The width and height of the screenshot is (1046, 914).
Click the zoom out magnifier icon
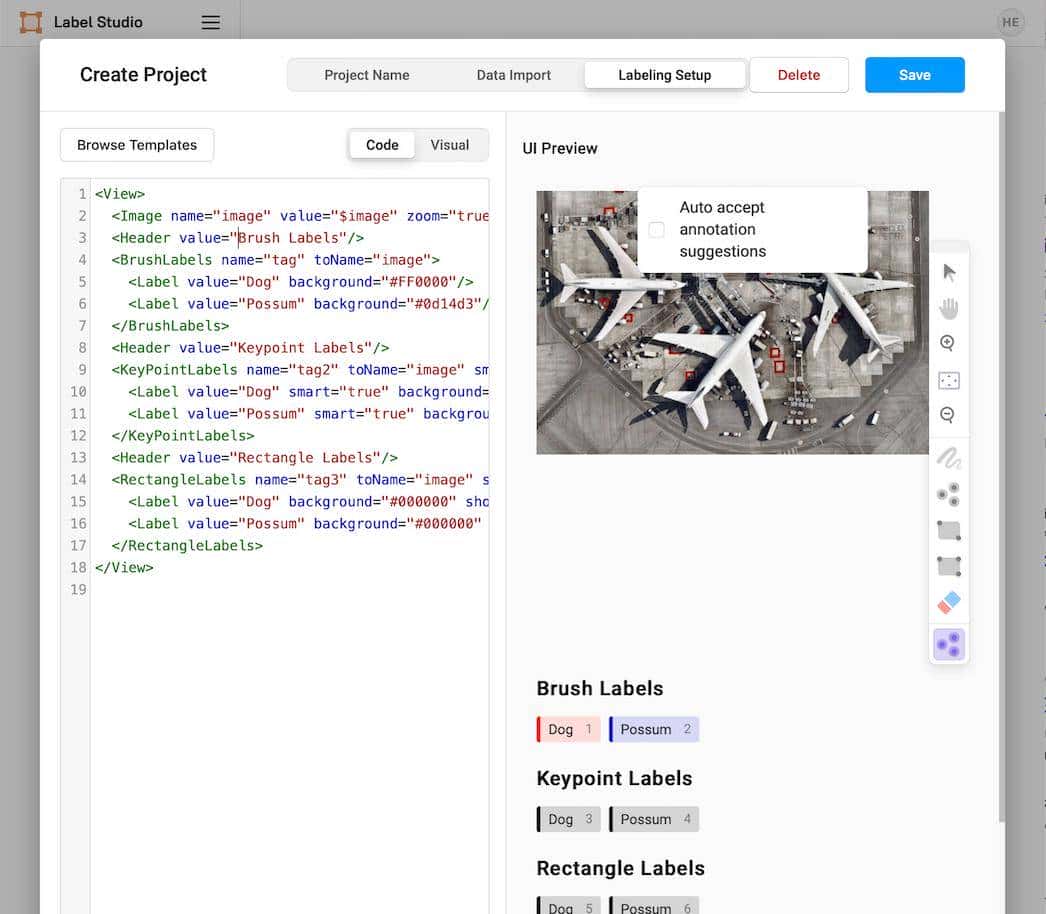(x=948, y=415)
